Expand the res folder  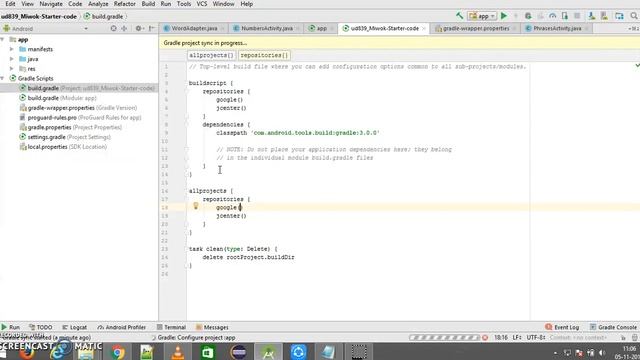[x=12, y=69]
